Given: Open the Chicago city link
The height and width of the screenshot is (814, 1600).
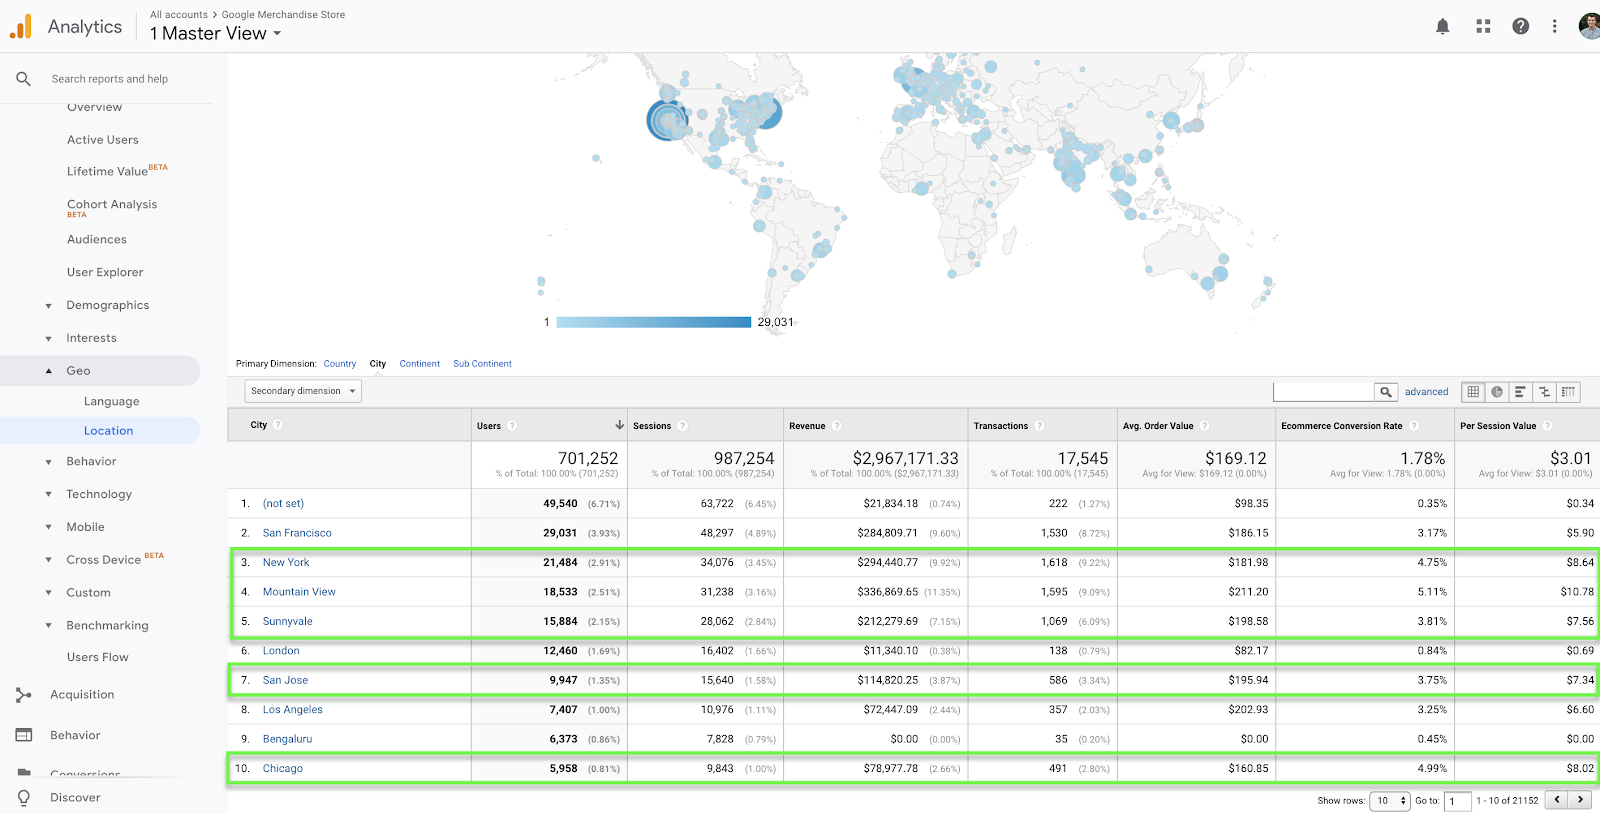Looking at the screenshot, I should pos(283,769).
